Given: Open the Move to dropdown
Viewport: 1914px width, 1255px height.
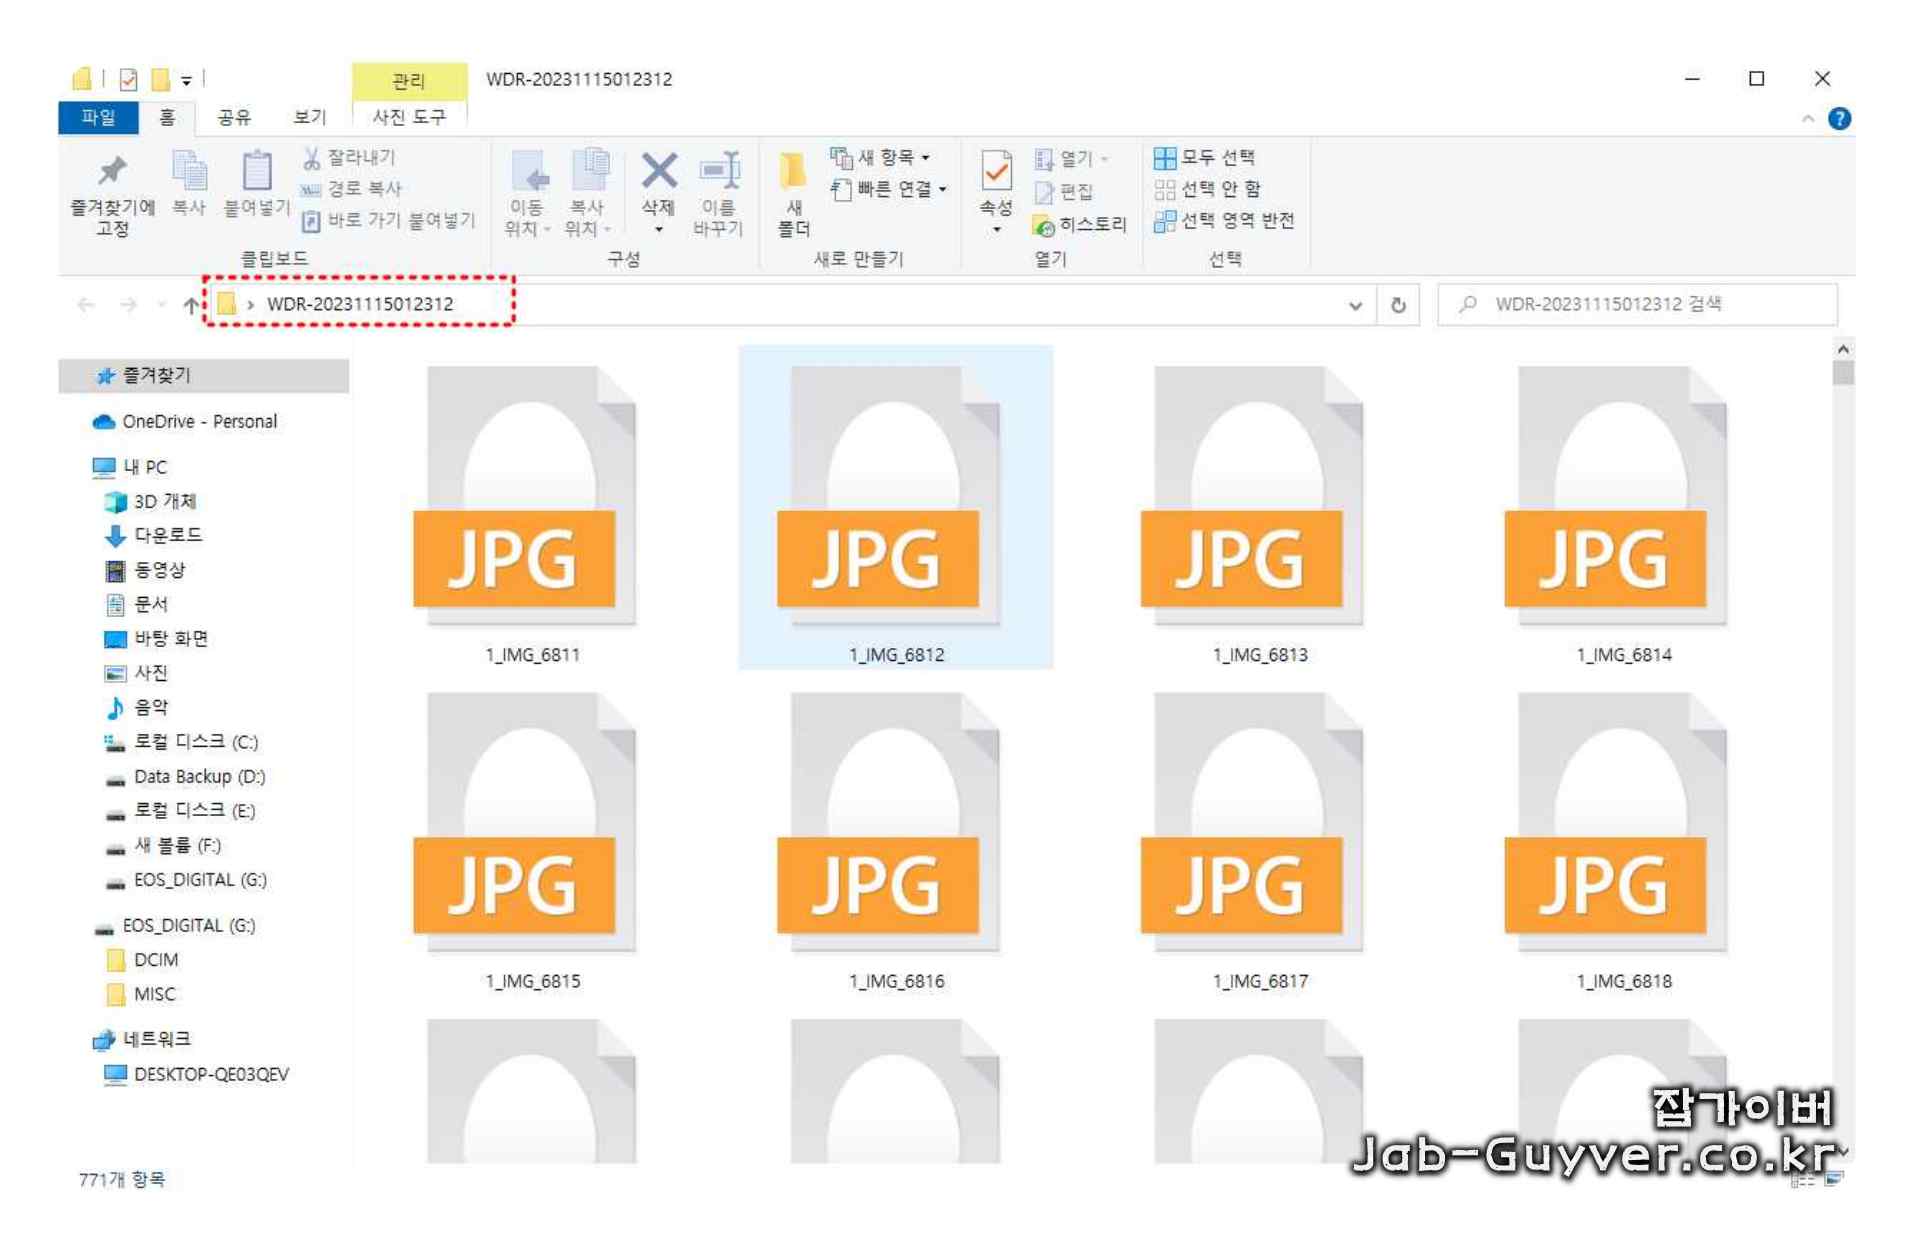Looking at the screenshot, I should click(x=527, y=195).
